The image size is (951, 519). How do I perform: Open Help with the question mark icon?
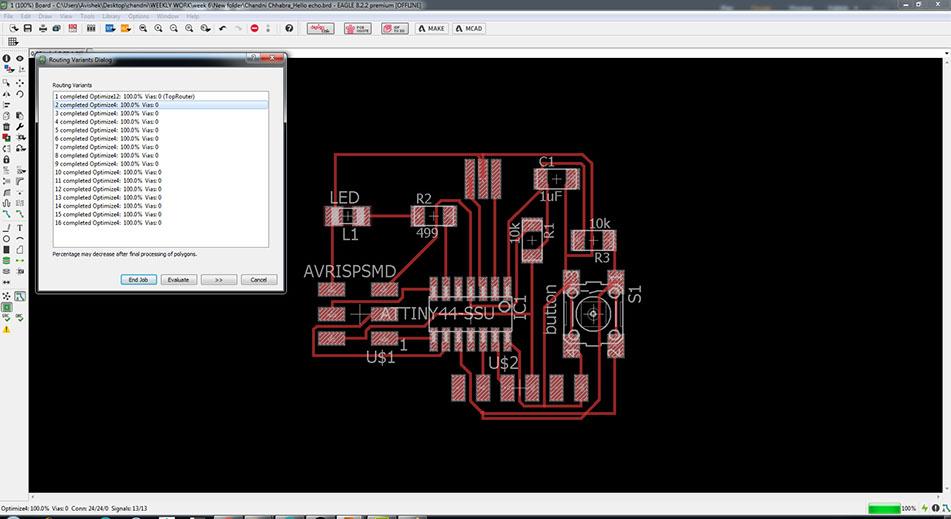point(289,28)
